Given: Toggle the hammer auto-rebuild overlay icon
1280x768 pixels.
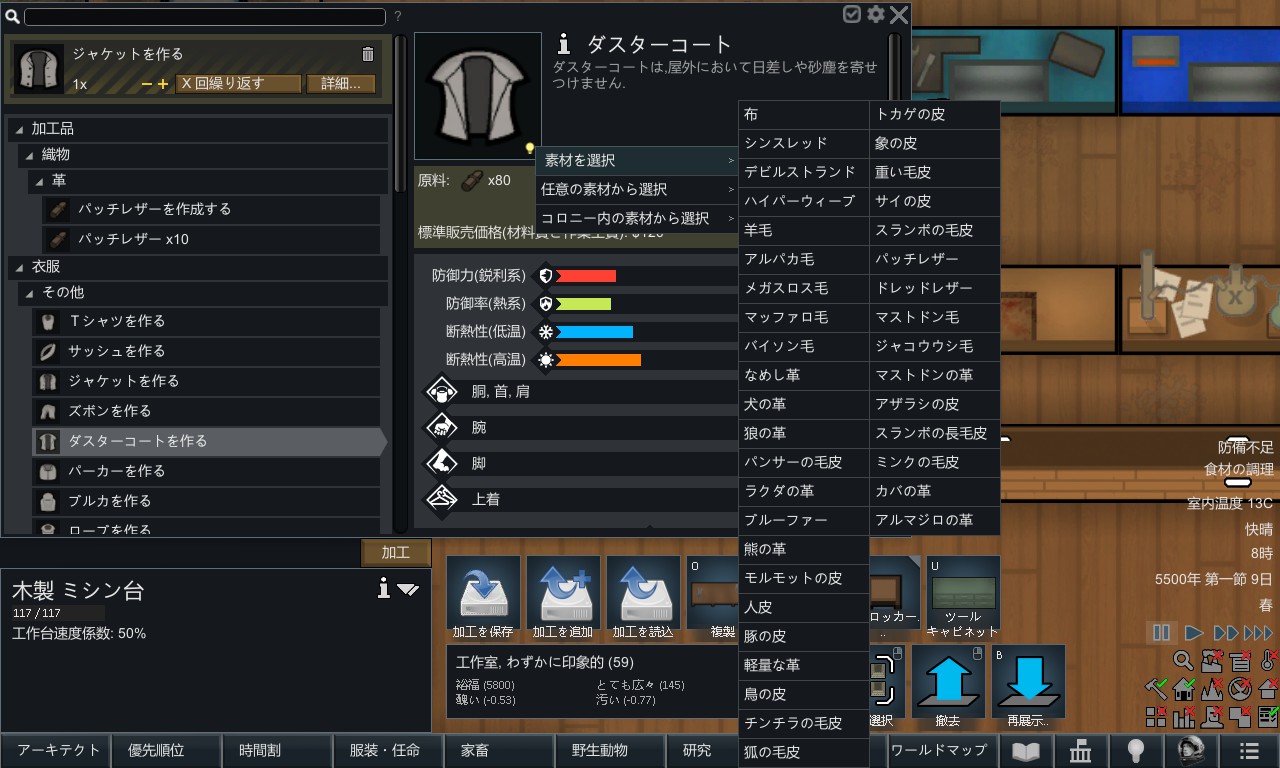Looking at the screenshot, I should pos(1155,688).
